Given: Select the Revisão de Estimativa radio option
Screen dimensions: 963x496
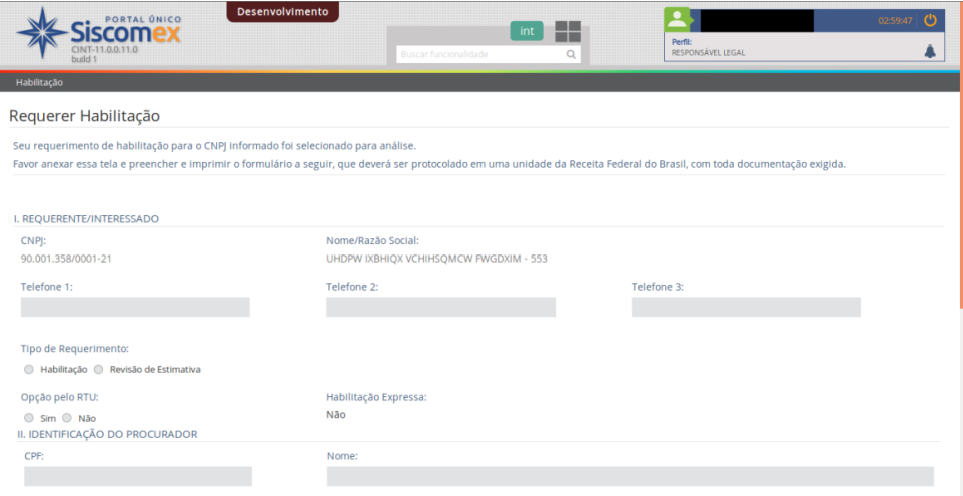Looking at the screenshot, I should [x=99, y=369].
